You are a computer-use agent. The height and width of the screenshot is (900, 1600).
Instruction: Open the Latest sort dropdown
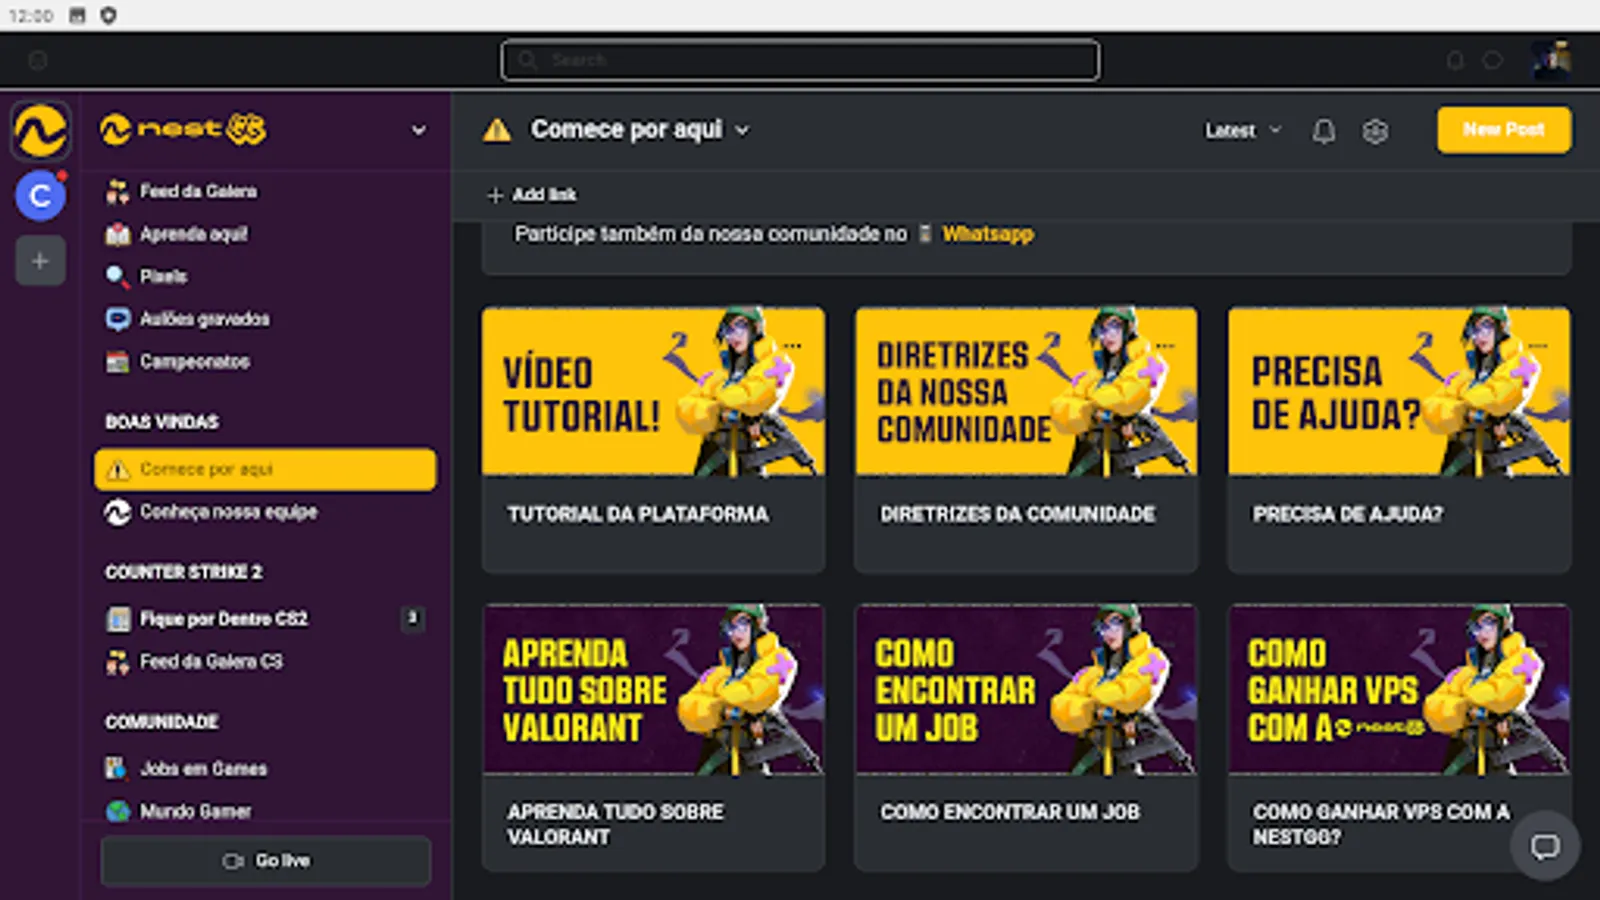[1243, 130]
